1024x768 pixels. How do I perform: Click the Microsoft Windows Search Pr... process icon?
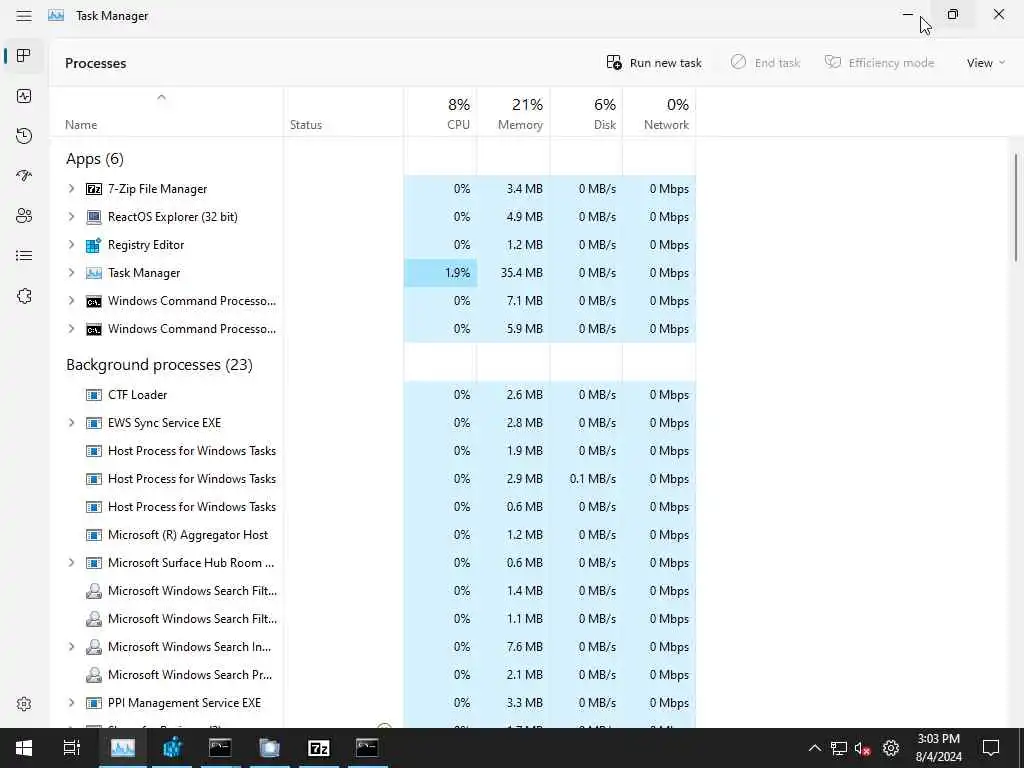coord(94,675)
